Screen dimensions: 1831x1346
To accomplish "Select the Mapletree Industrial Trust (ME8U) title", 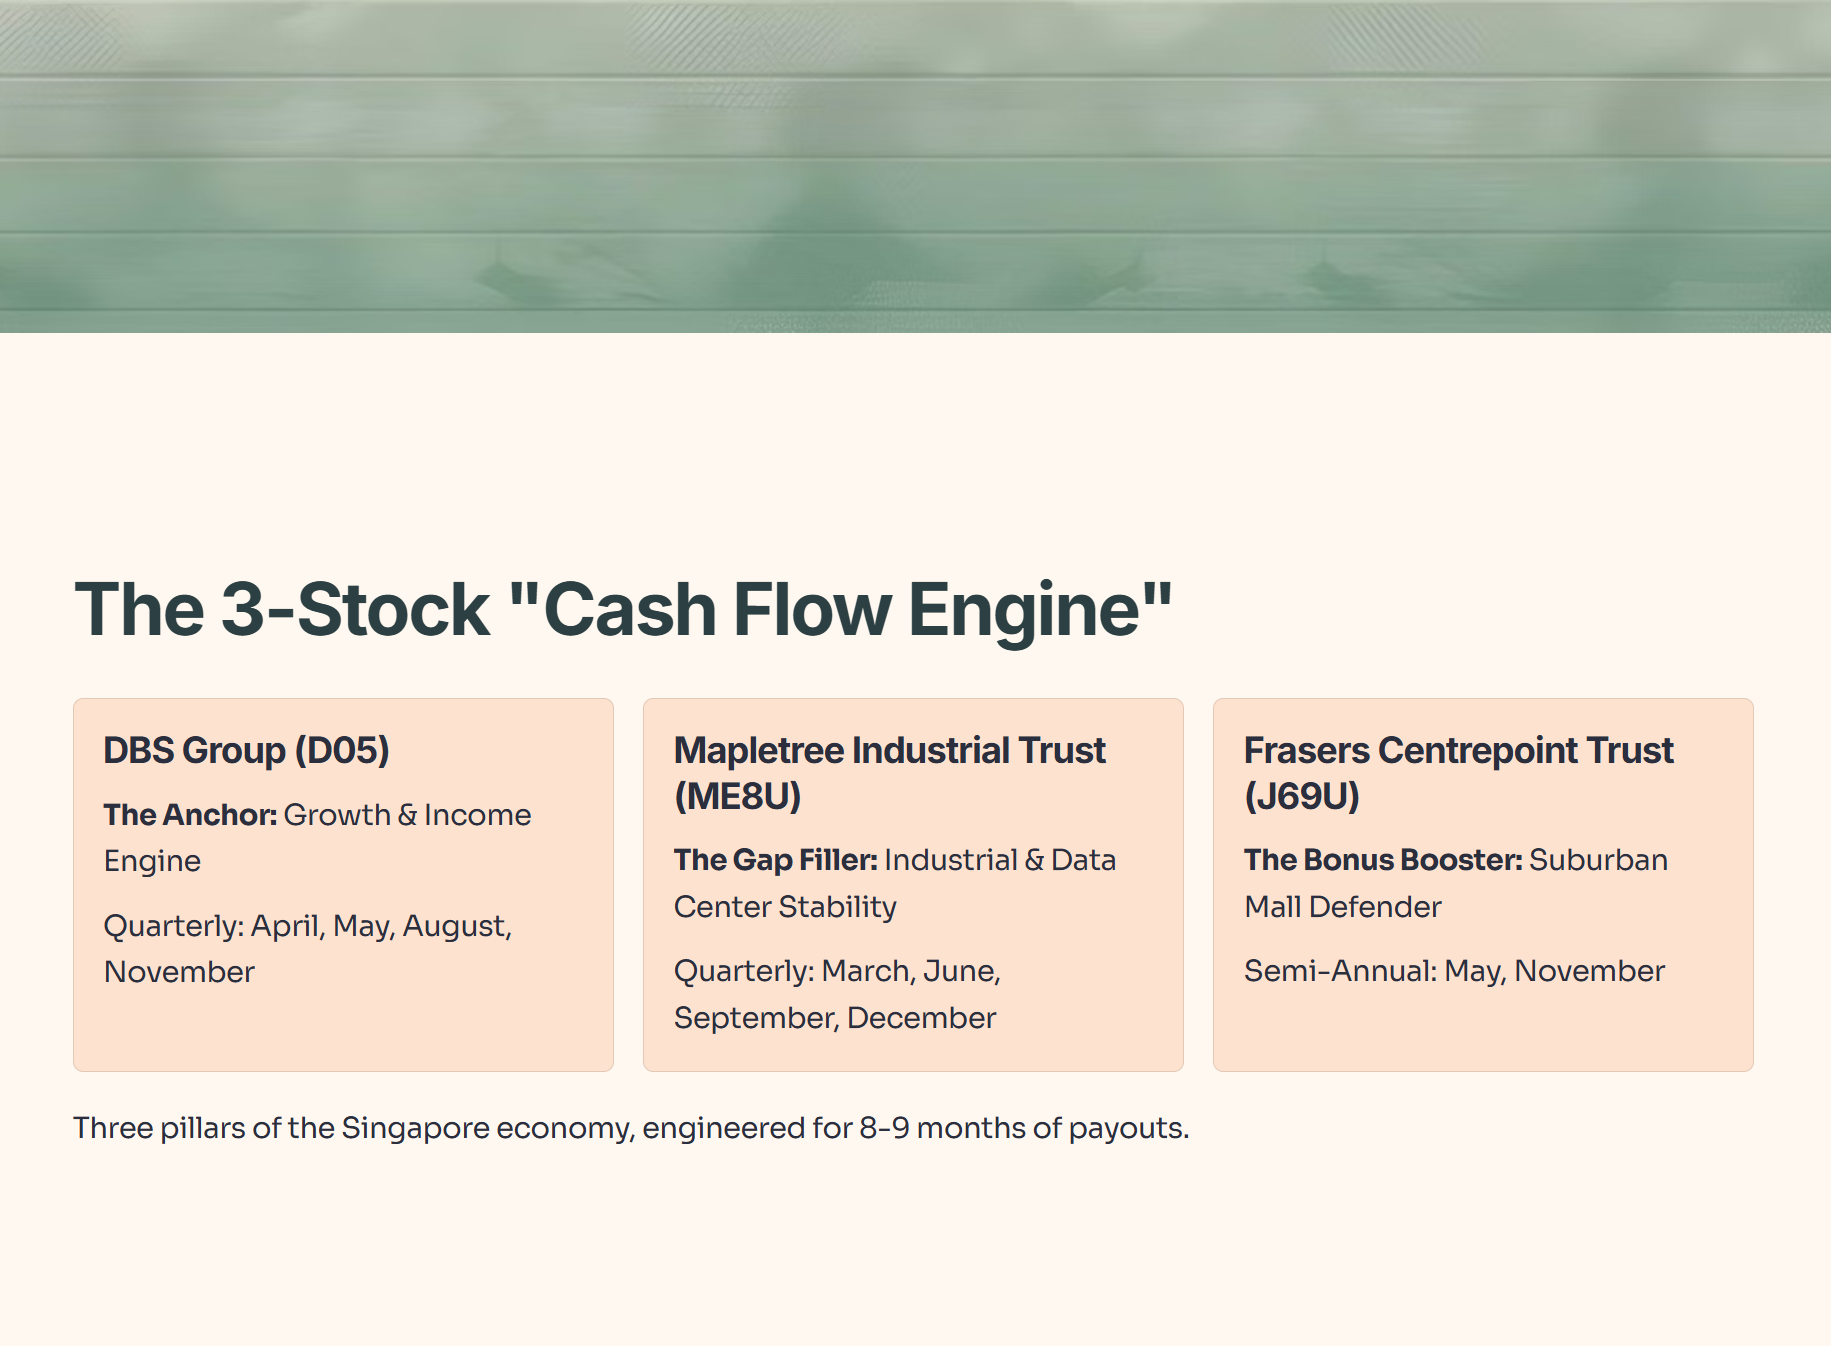I will tap(890, 773).
